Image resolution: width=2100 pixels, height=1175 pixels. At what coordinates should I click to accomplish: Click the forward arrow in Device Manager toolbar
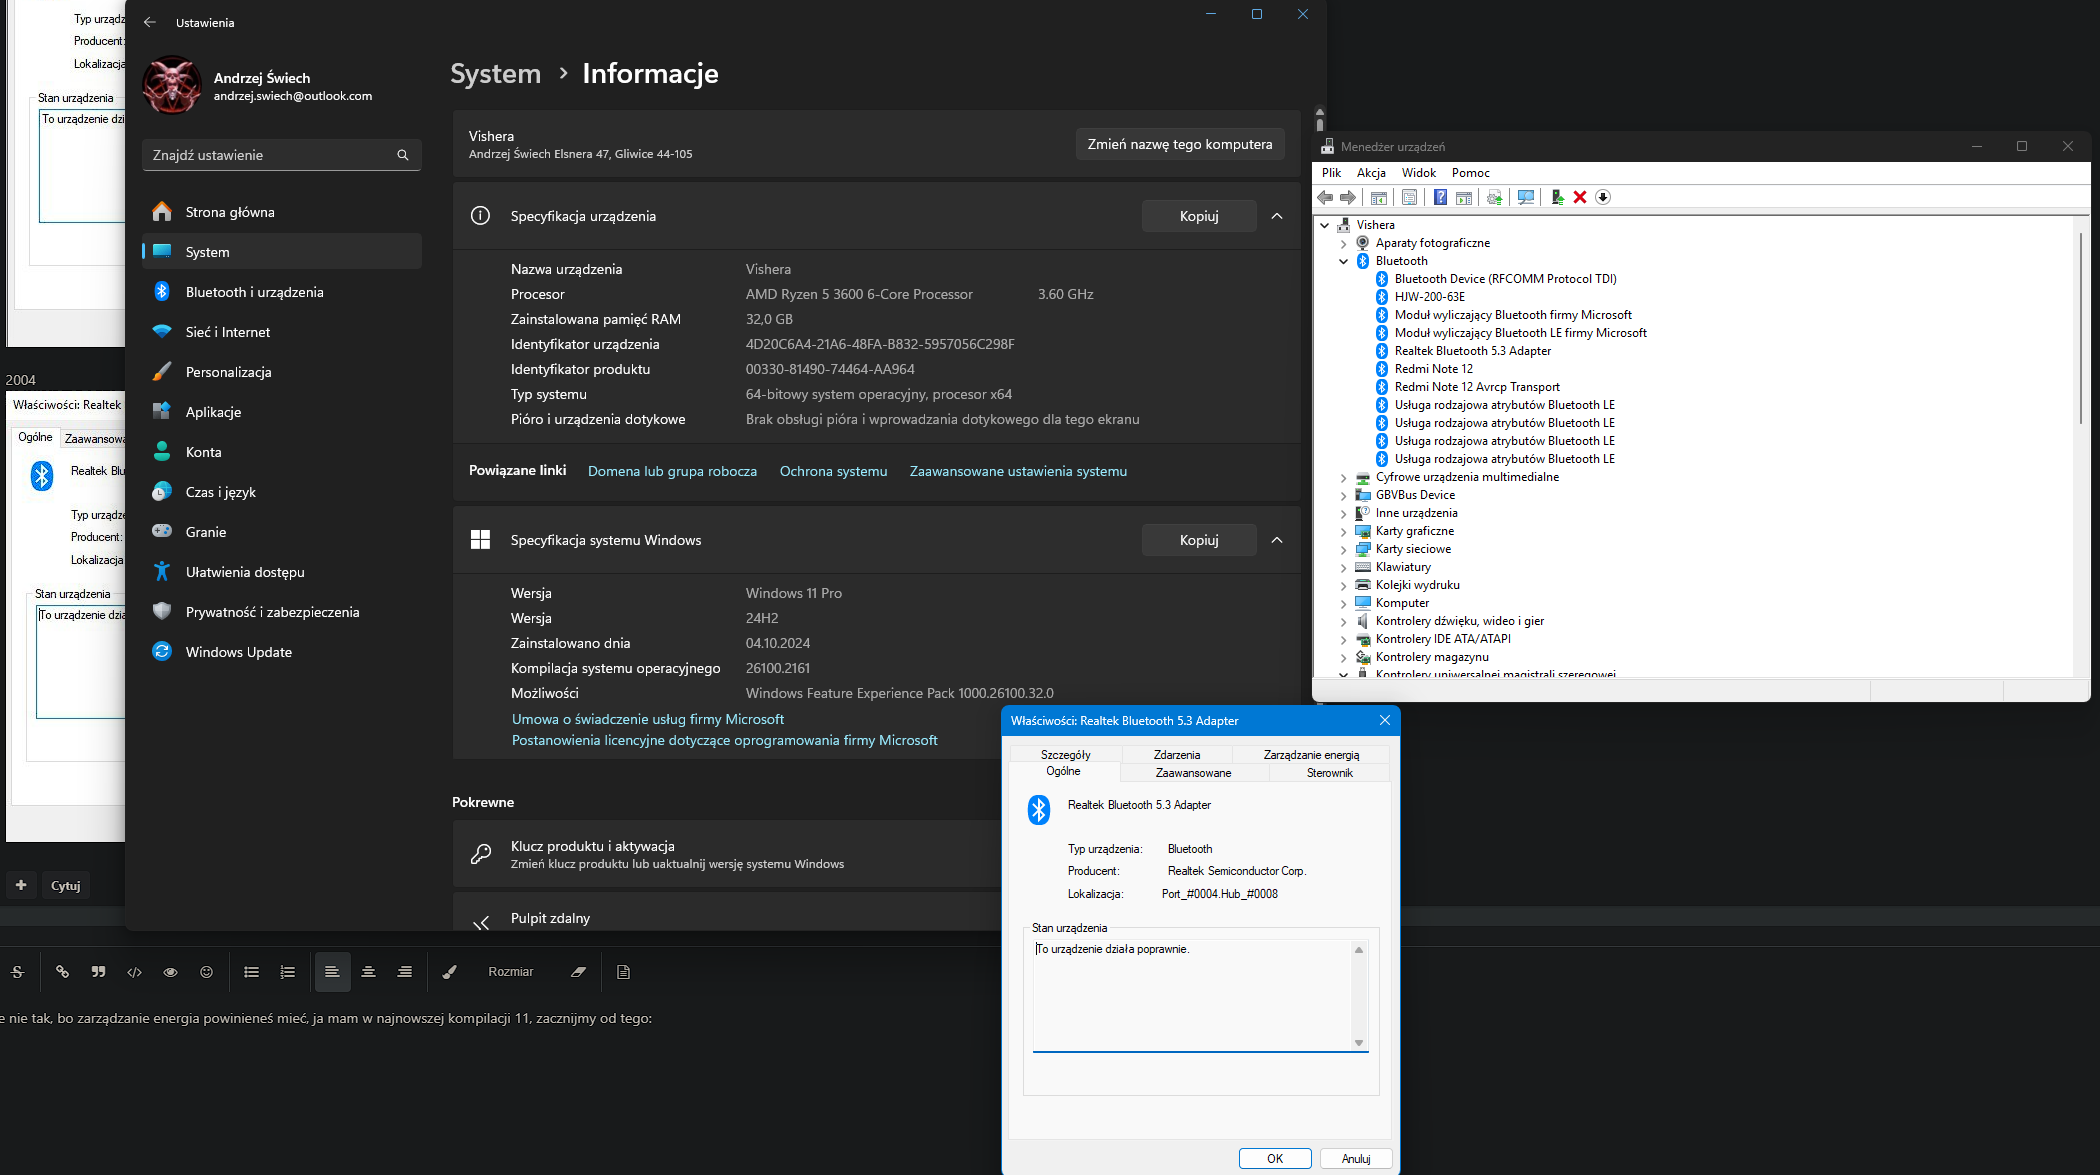[x=1348, y=197]
